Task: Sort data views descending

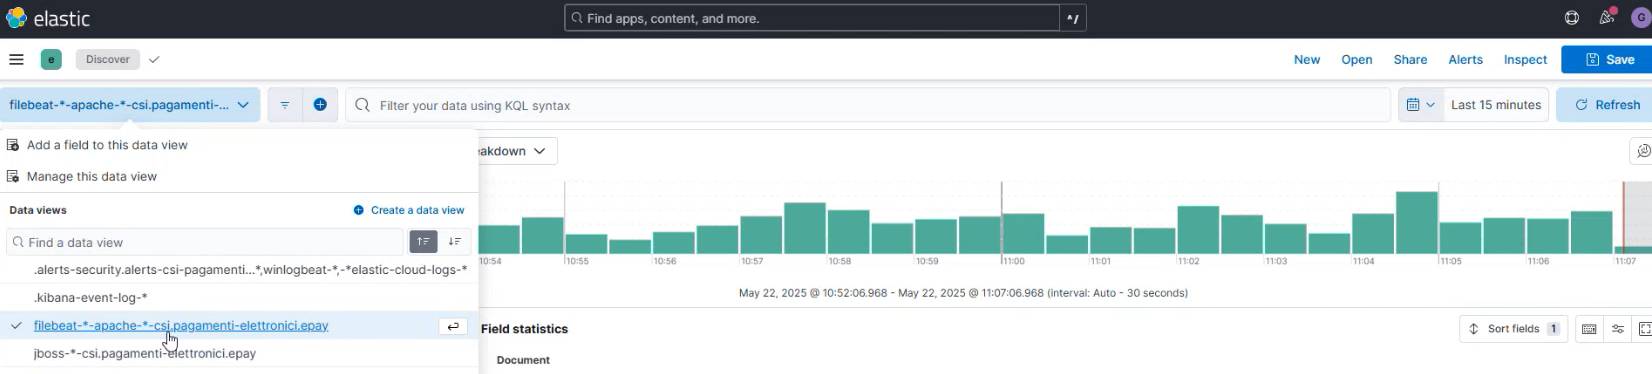Action: click(455, 242)
